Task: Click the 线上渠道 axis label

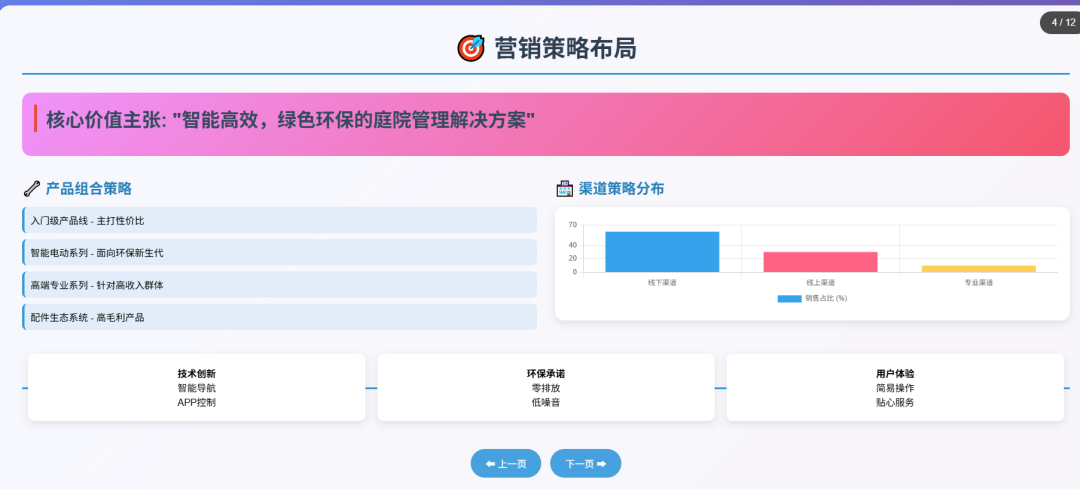Action: coord(820,282)
